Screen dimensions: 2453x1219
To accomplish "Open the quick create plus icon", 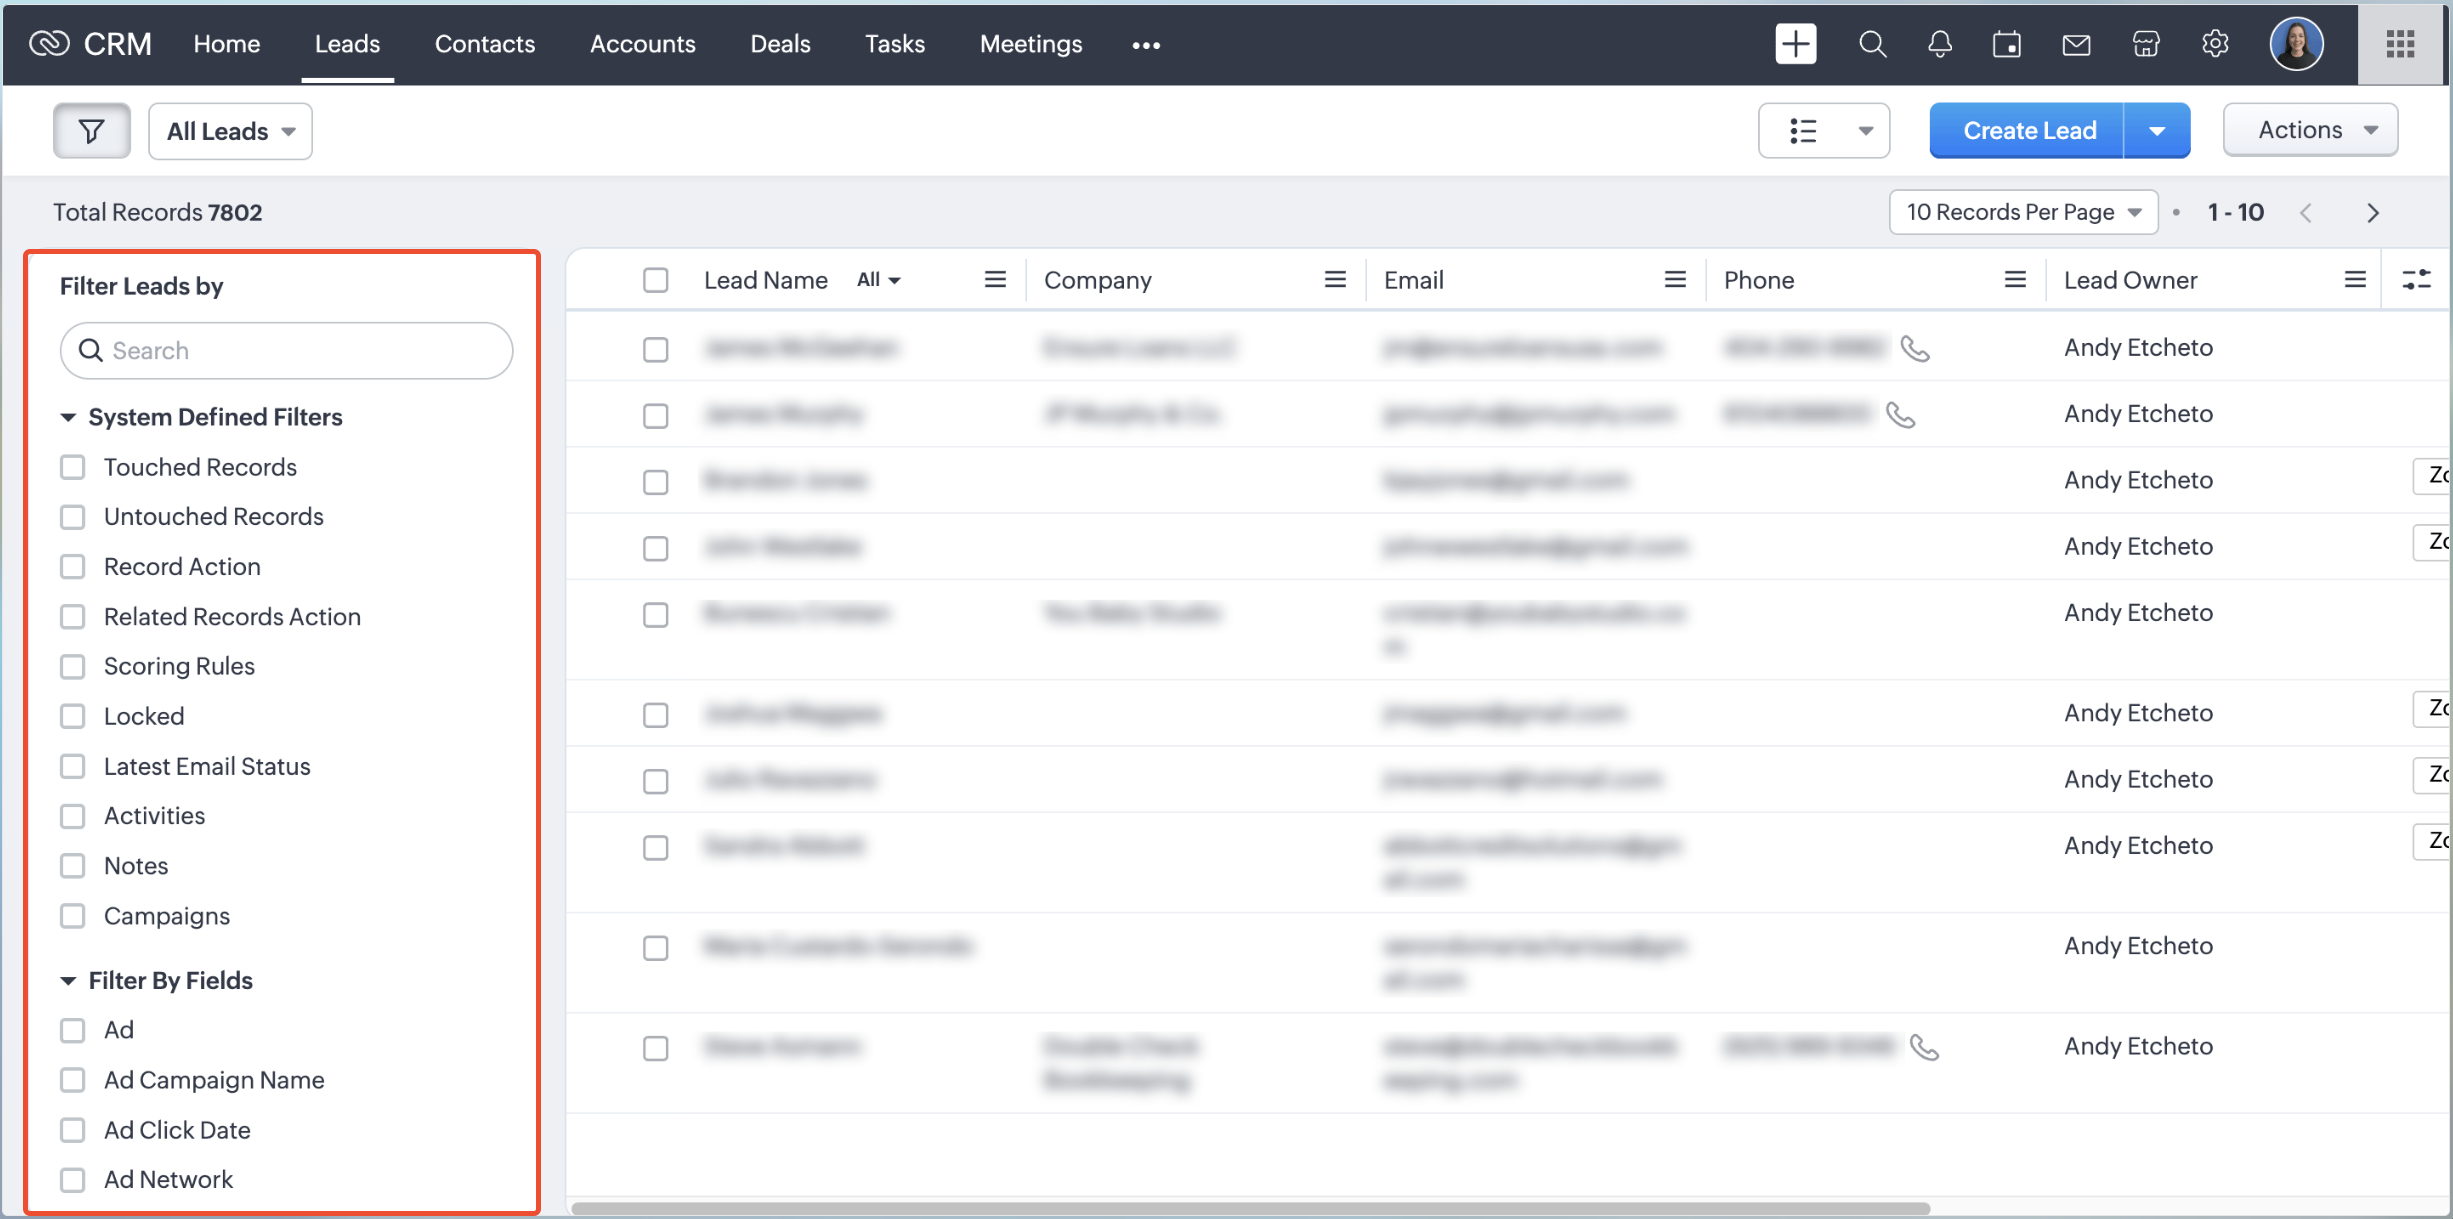I will click(x=1795, y=44).
